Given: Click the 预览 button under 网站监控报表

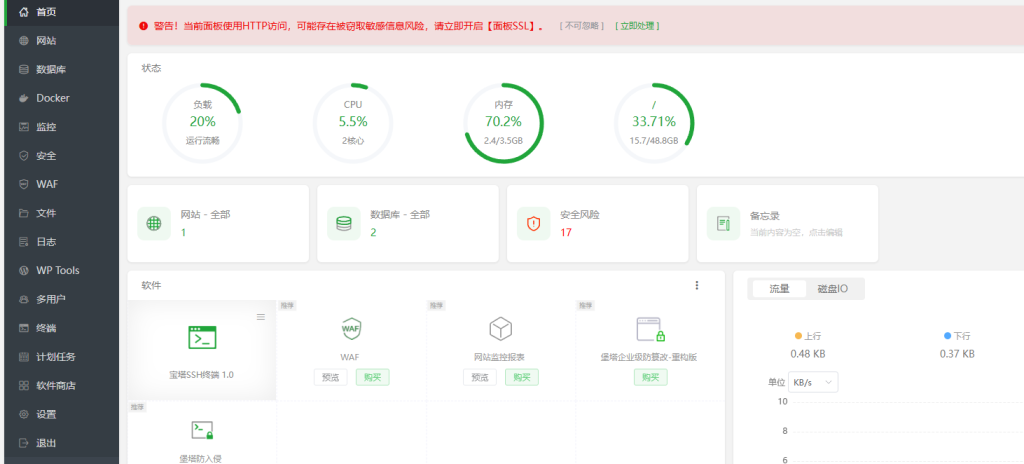Looking at the screenshot, I should (x=480, y=377).
